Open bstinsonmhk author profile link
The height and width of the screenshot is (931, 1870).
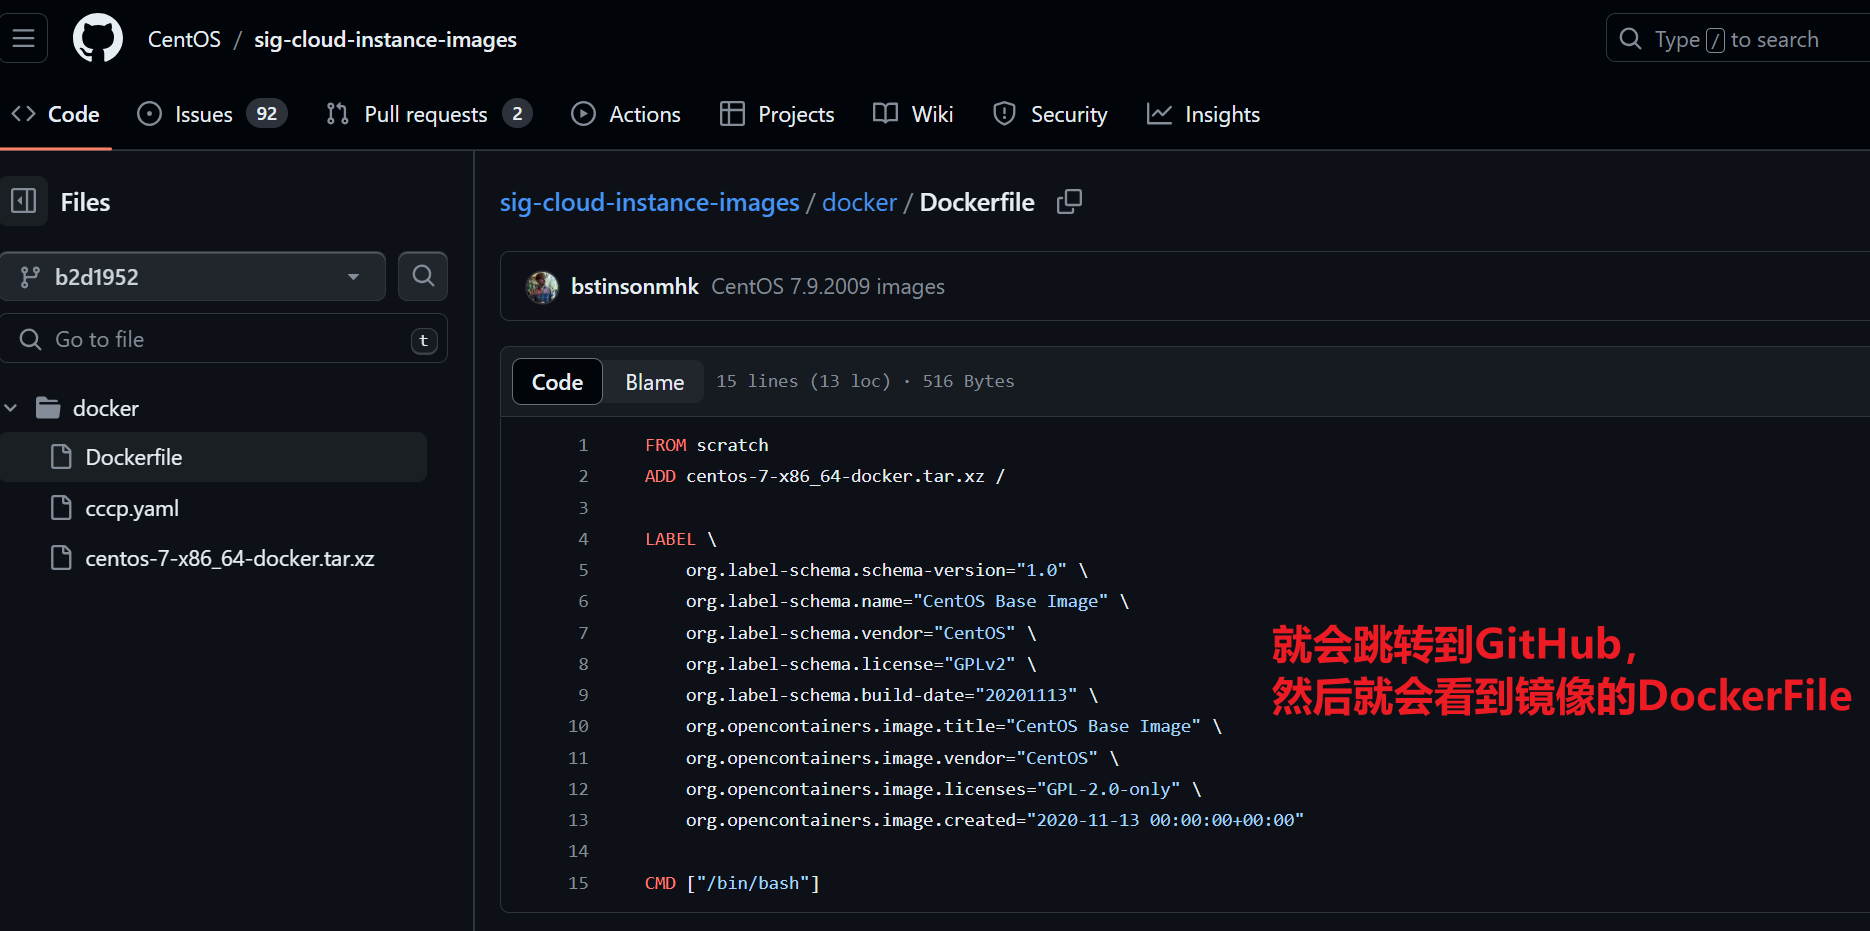pos(635,286)
